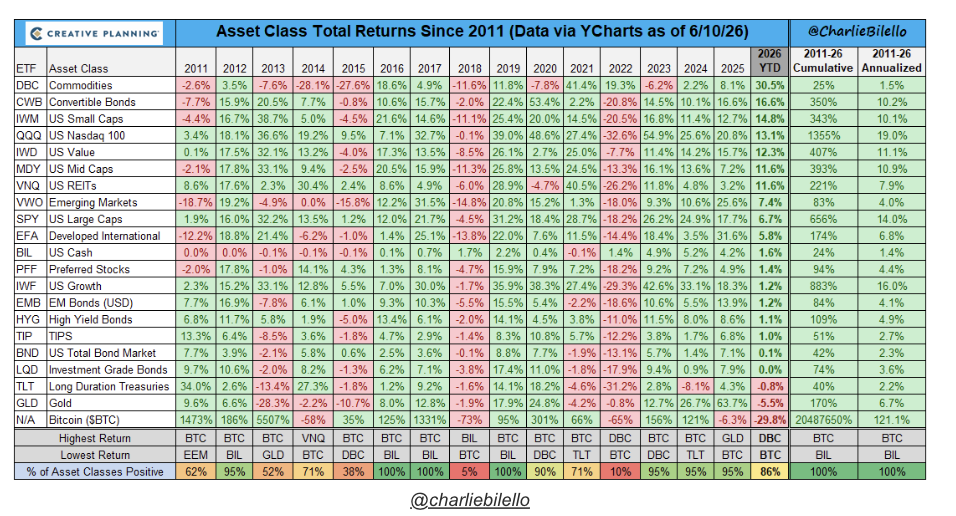Select the 2011-26 Cumulative column header
This screenshot has width=956, height=516.
[823, 61]
